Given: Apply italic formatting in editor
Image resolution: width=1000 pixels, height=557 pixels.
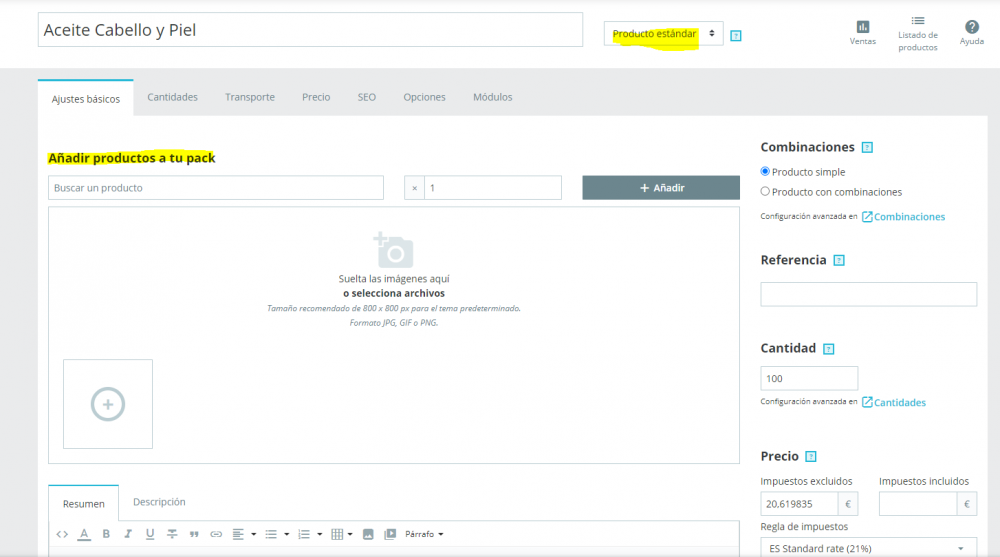Looking at the screenshot, I should click(128, 534).
